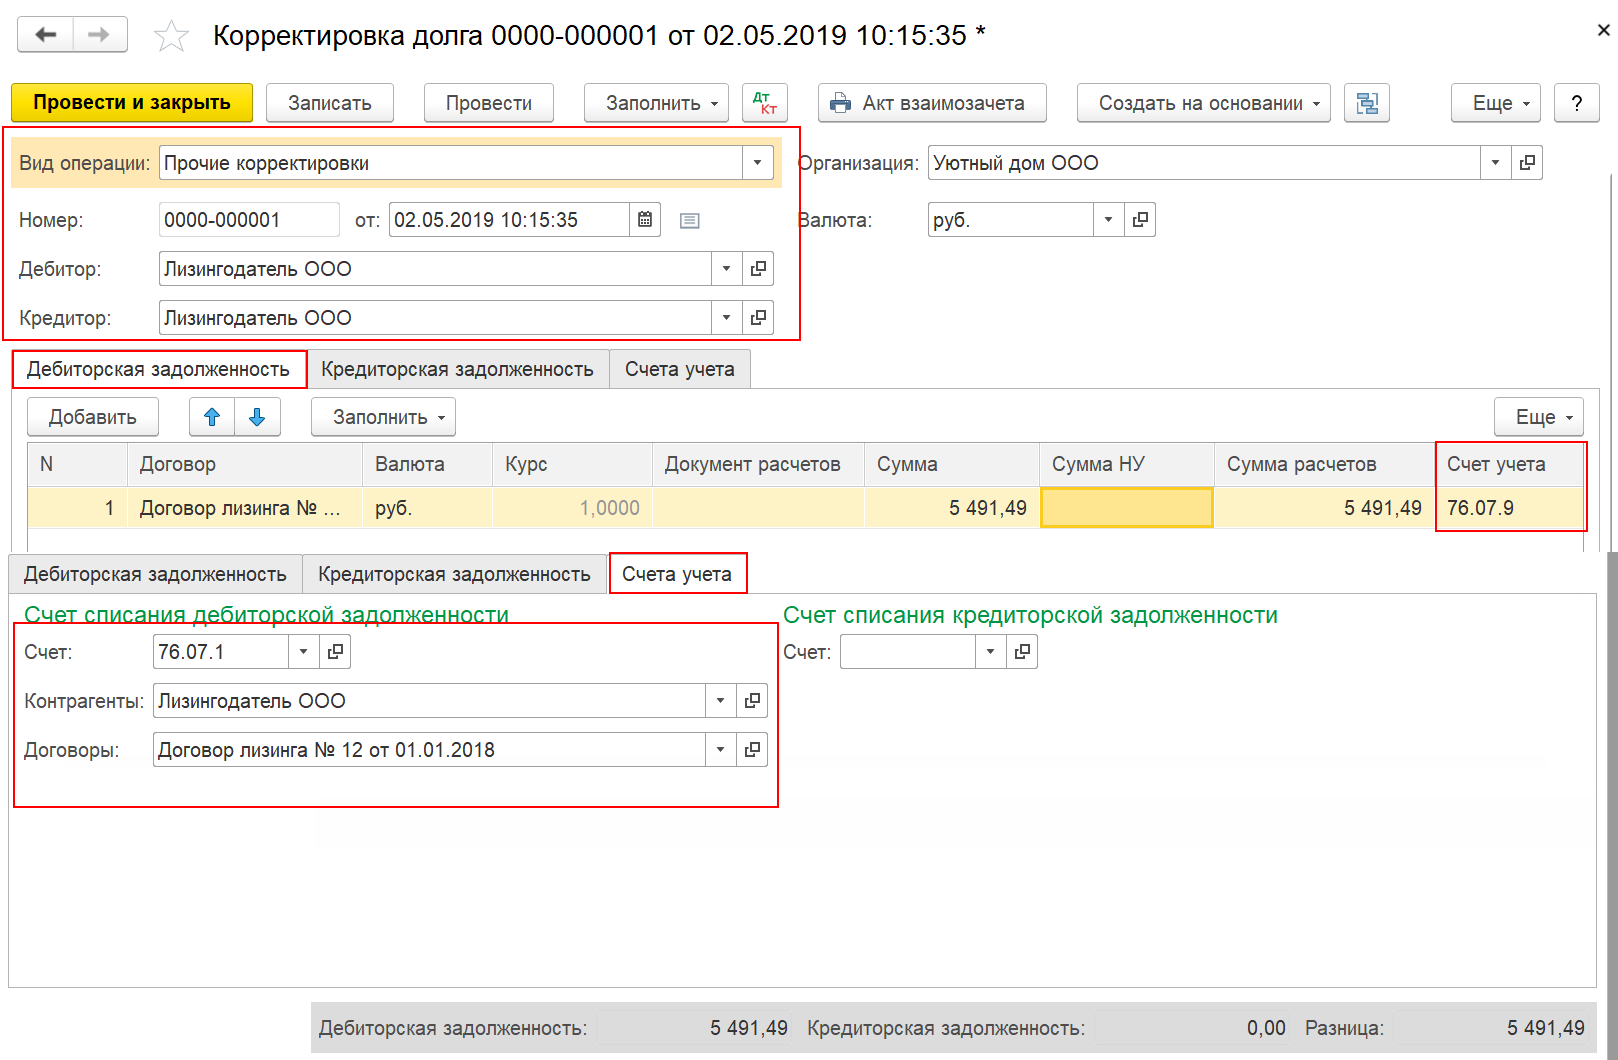
Task: Expand the Вид операции dropdown
Action: click(x=757, y=163)
